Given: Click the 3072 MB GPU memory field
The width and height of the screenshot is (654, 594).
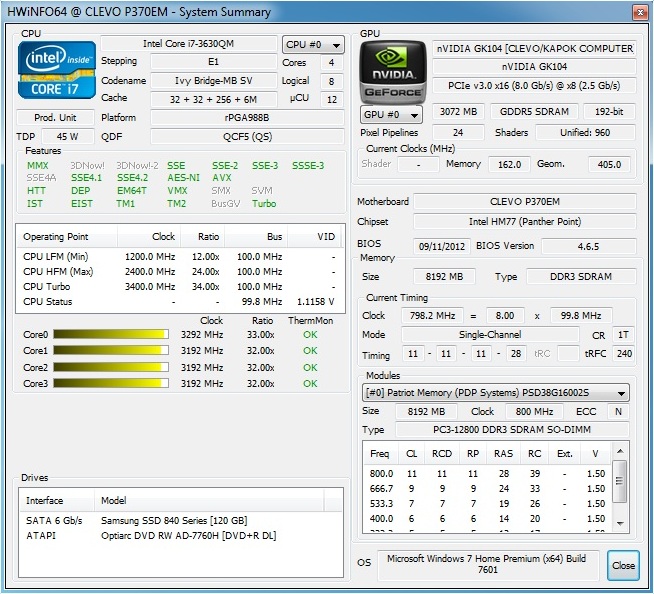Looking at the screenshot, I should click(x=458, y=111).
